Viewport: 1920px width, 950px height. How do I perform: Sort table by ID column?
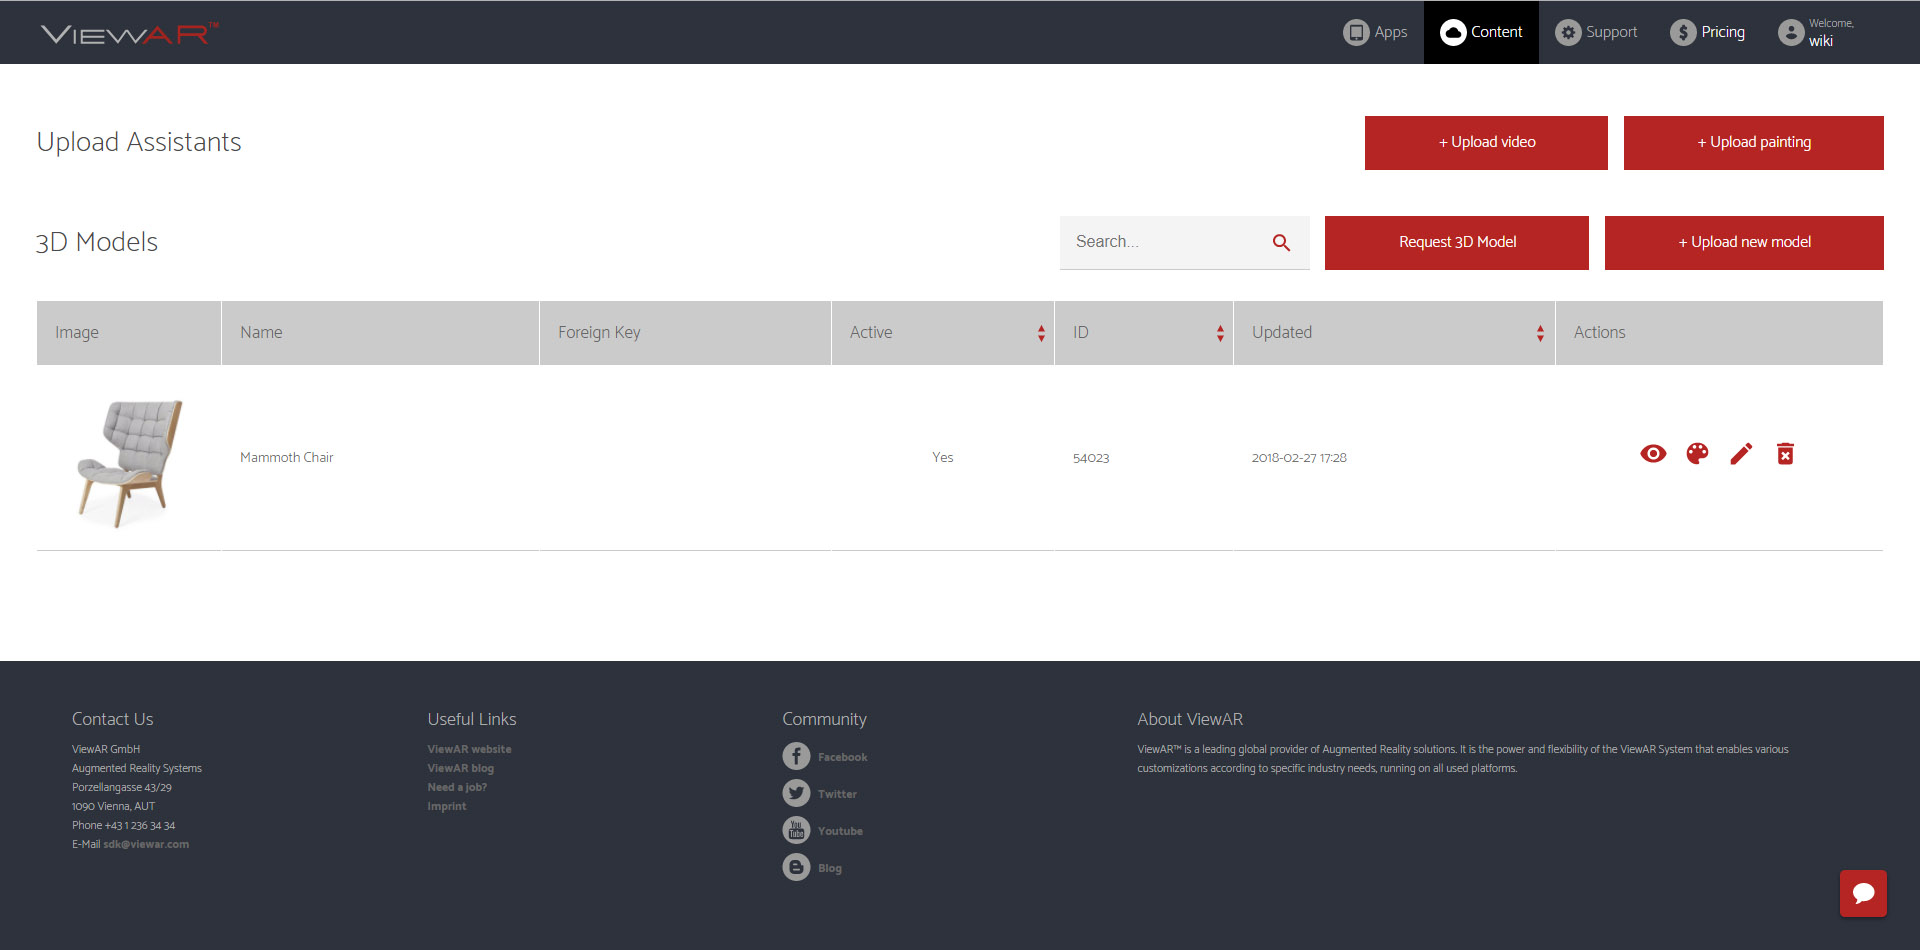coord(1220,333)
